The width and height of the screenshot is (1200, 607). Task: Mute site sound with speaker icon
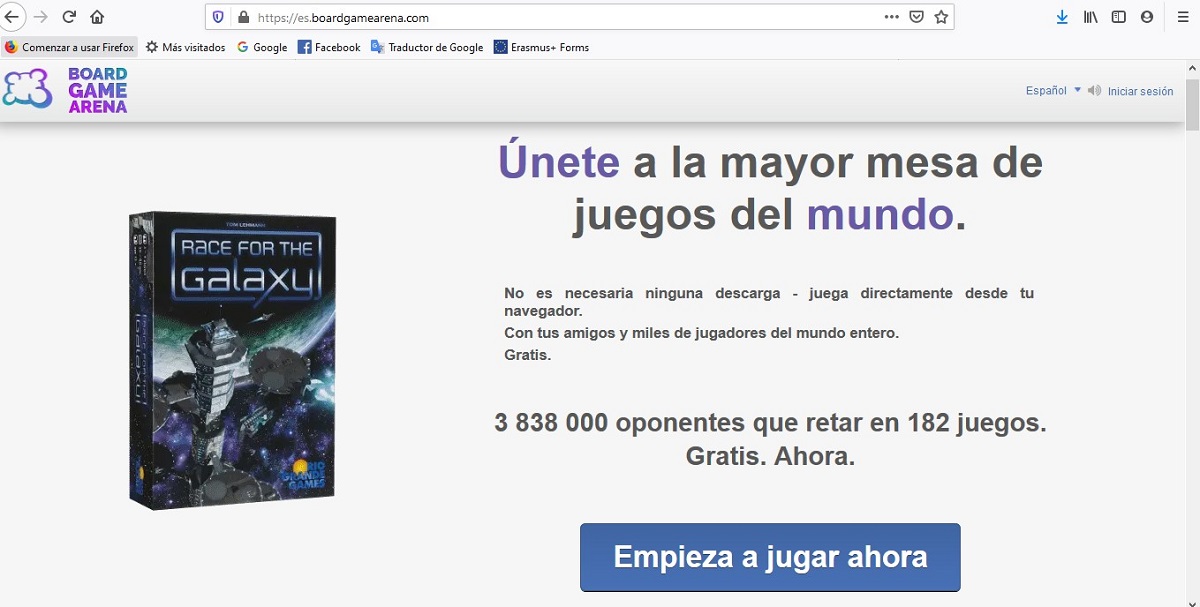(x=1094, y=91)
